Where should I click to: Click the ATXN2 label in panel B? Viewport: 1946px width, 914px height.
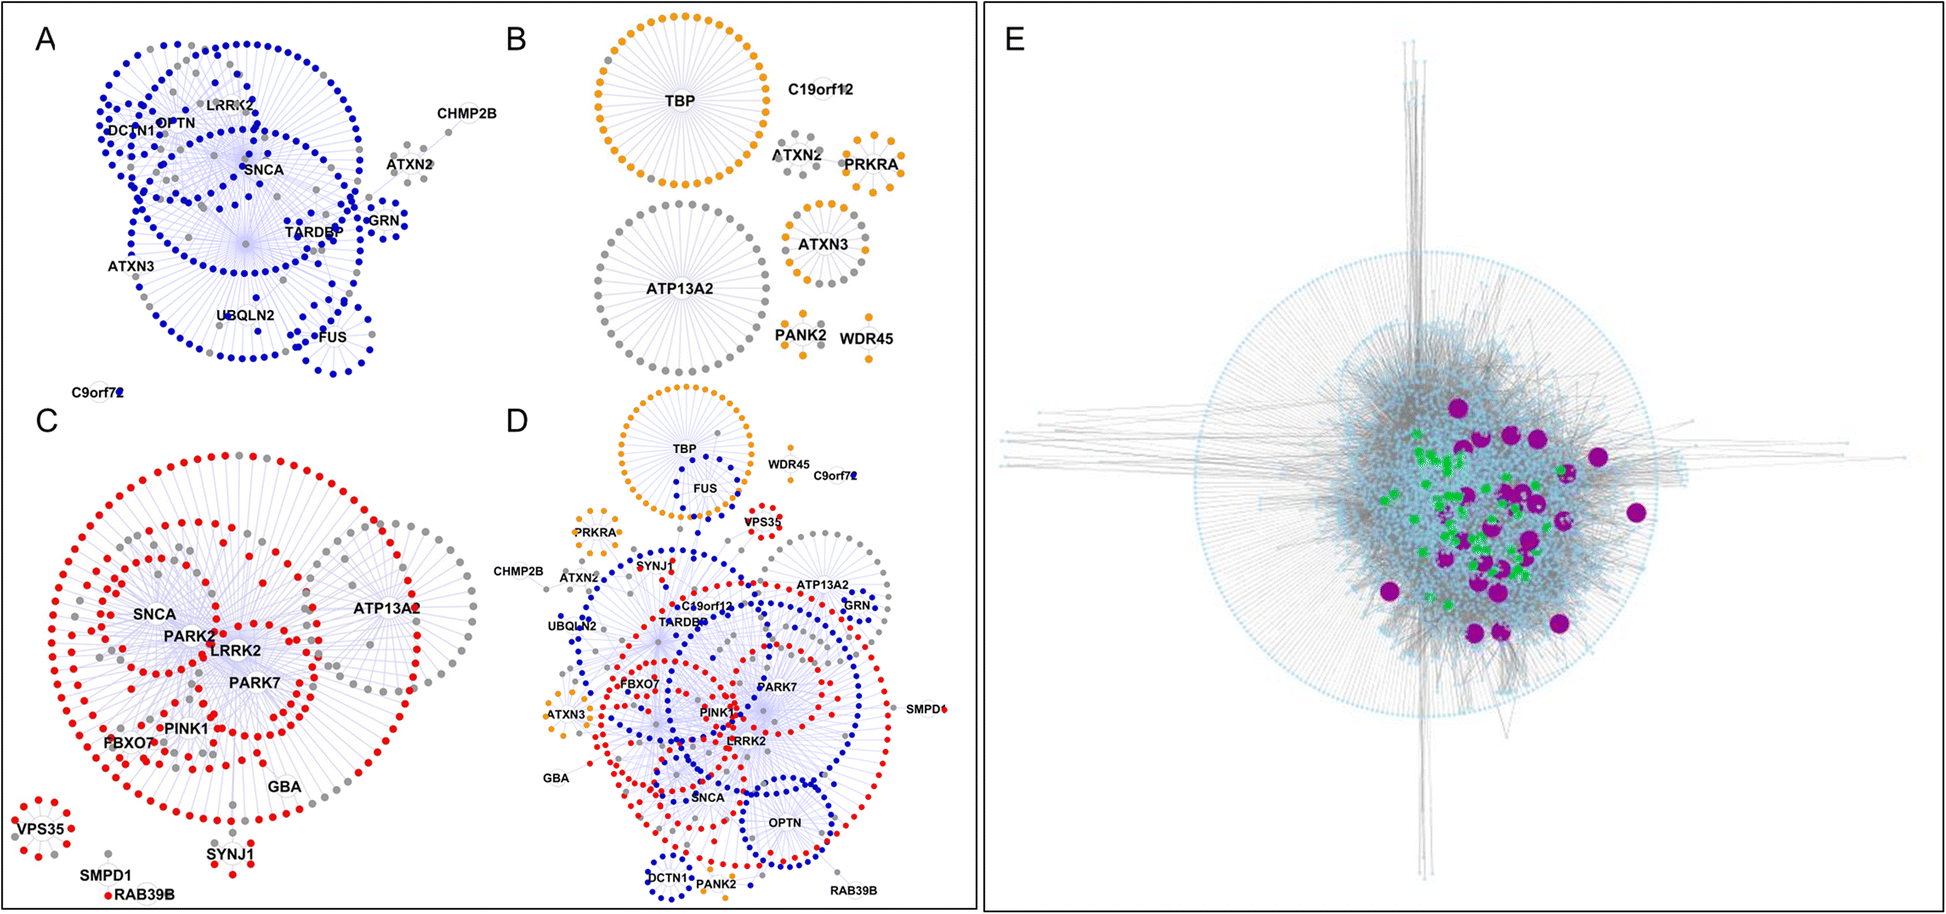(797, 155)
